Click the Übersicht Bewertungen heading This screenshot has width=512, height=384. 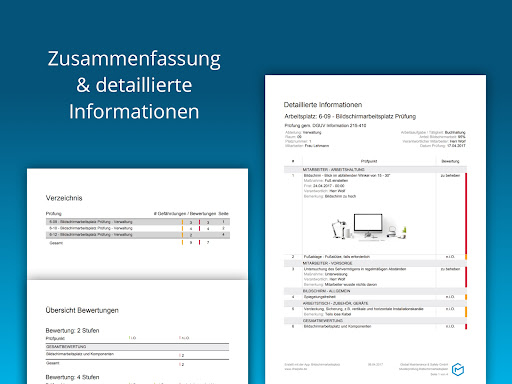[x=82, y=310]
